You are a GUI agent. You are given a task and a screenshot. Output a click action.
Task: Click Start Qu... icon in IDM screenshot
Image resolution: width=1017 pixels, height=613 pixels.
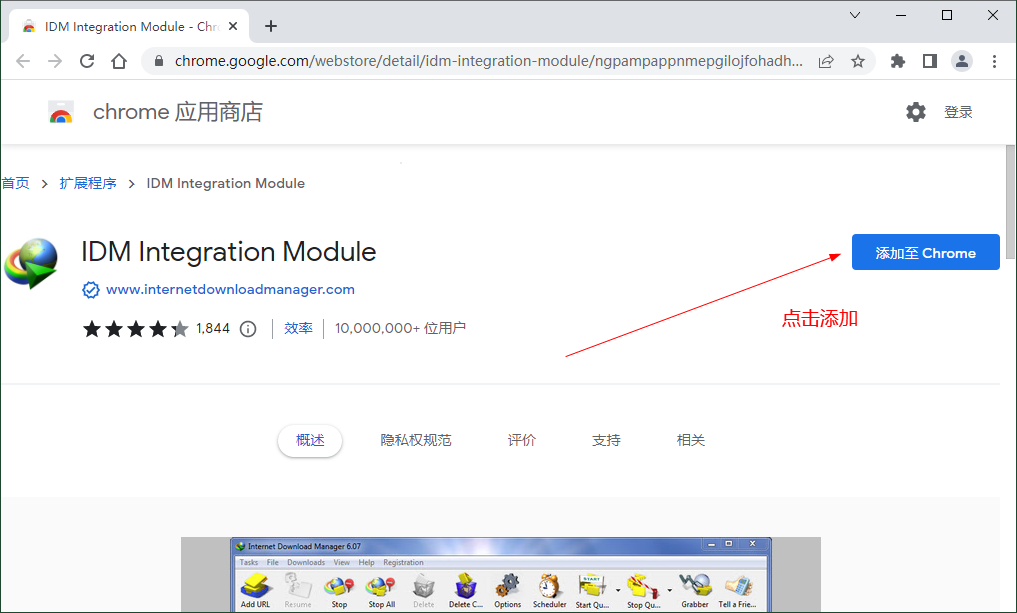pyautogui.click(x=592, y=592)
